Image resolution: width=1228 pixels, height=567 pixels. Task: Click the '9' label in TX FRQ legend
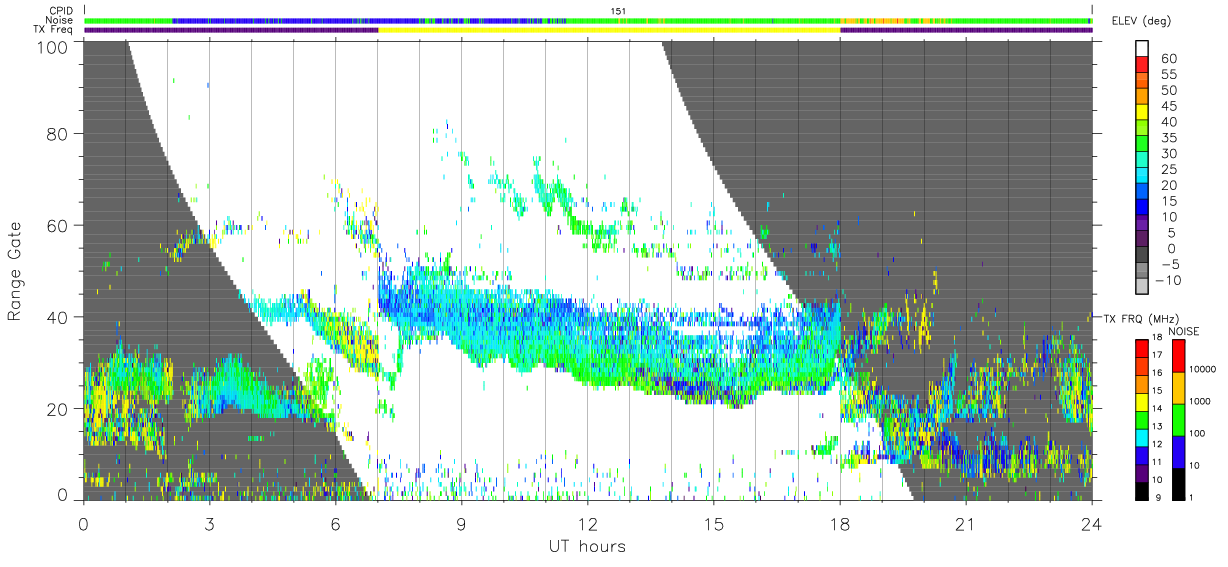(x=1158, y=498)
